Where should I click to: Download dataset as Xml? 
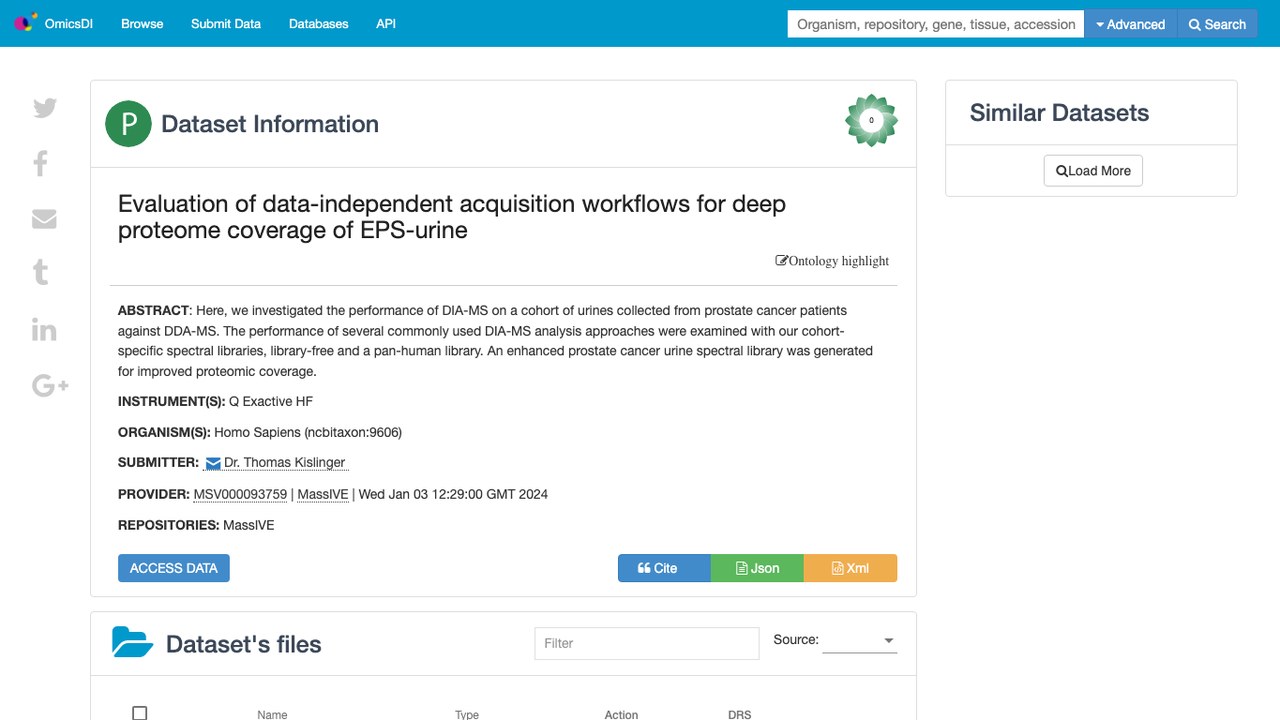click(x=850, y=568)
